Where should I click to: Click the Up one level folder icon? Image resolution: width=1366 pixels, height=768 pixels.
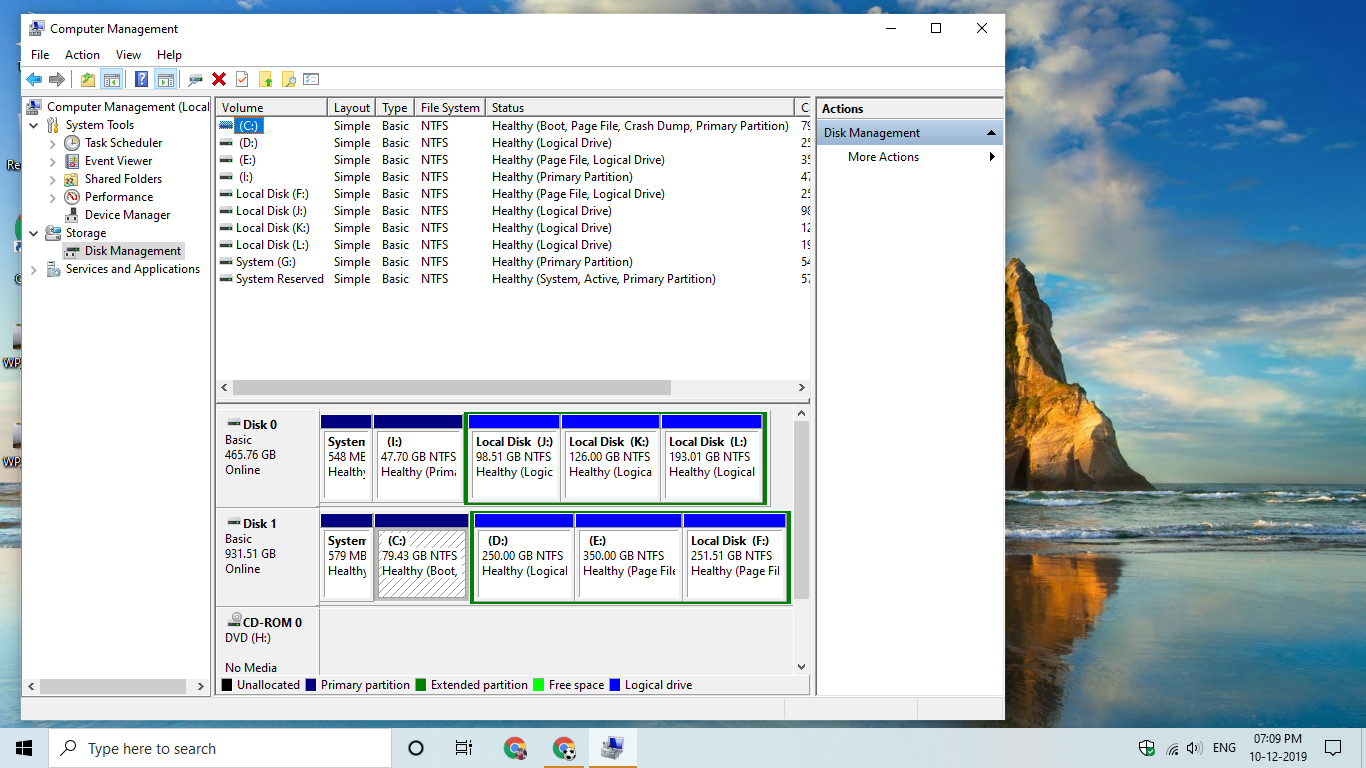88,79
